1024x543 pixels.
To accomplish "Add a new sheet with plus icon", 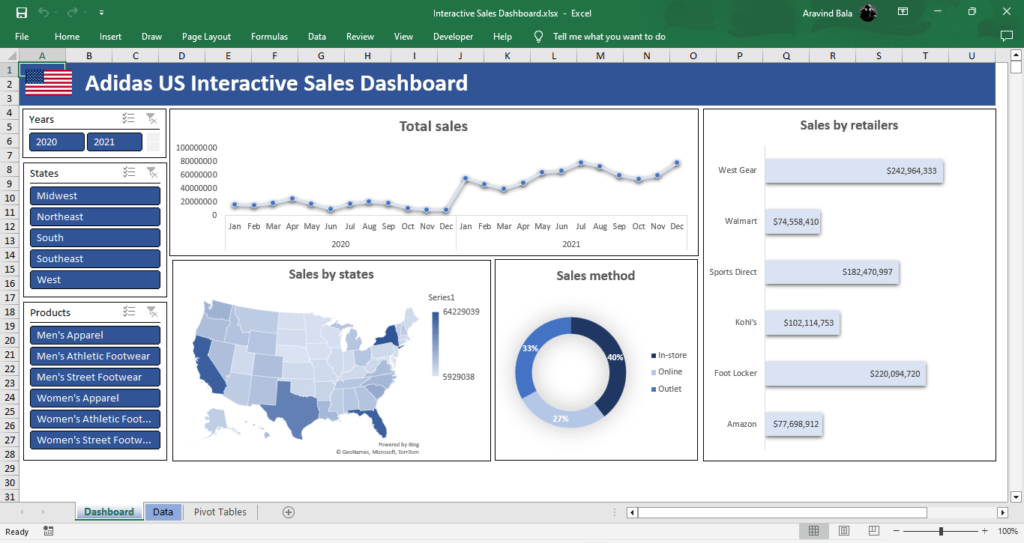I will pyautogui.click(x=288, y=512).
